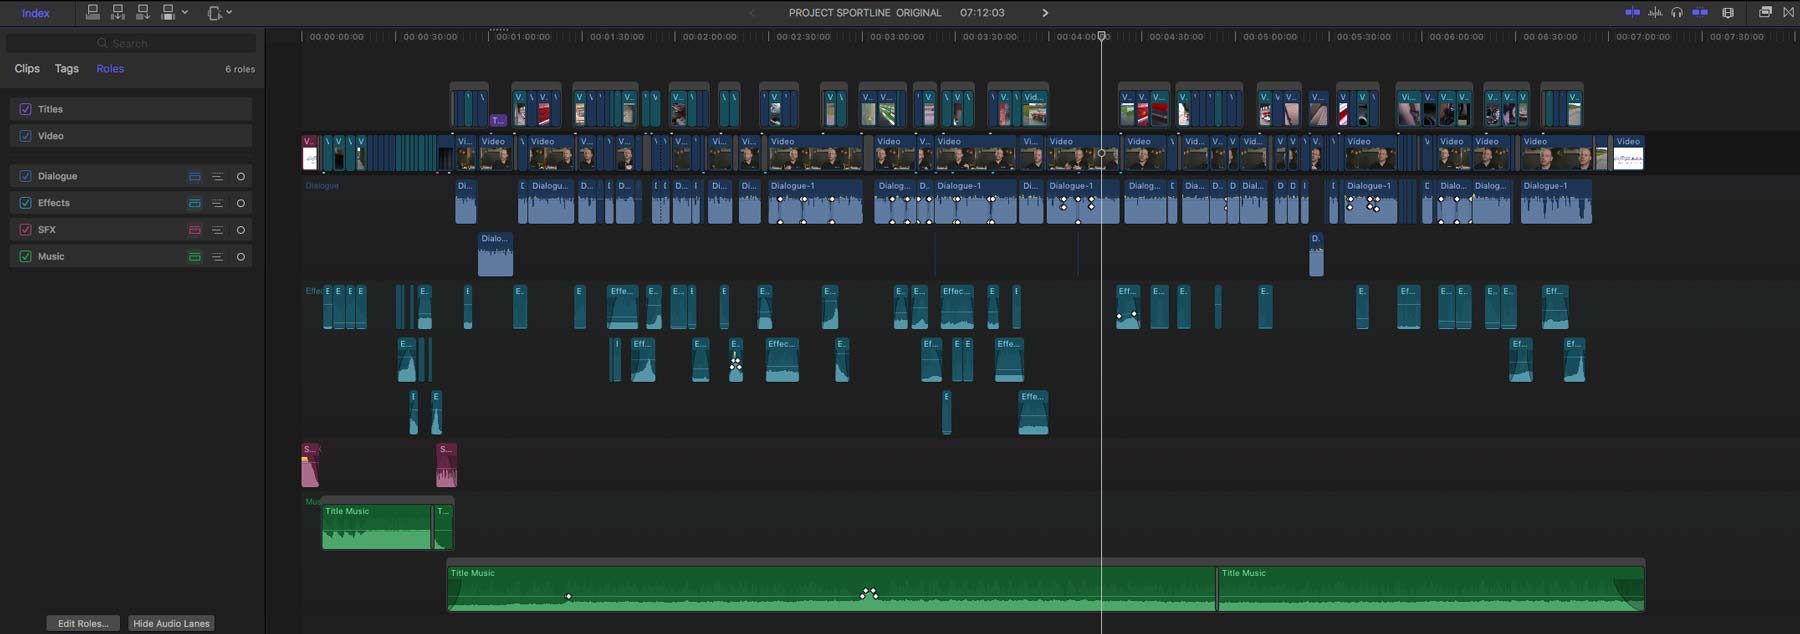Select the Roles tab
Image resolution: width=1800 pixels, height=634 pixels.
click(x=110, y=69)
